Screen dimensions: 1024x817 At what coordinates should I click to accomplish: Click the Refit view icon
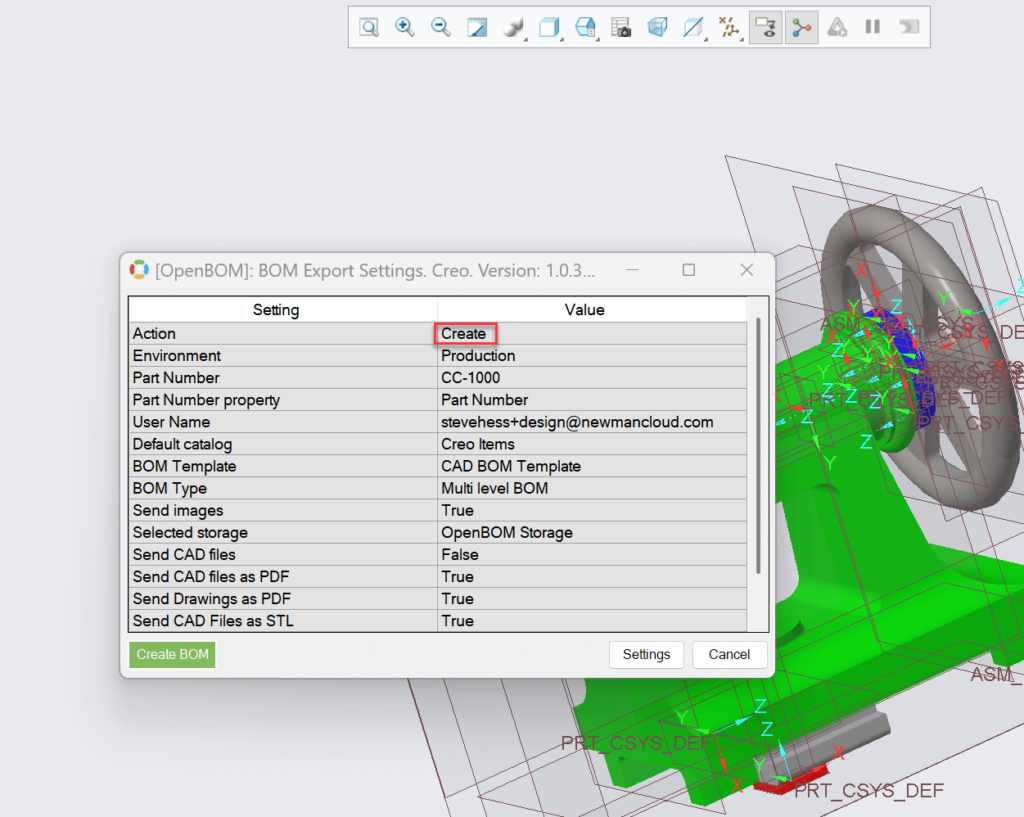pos(369,27)
